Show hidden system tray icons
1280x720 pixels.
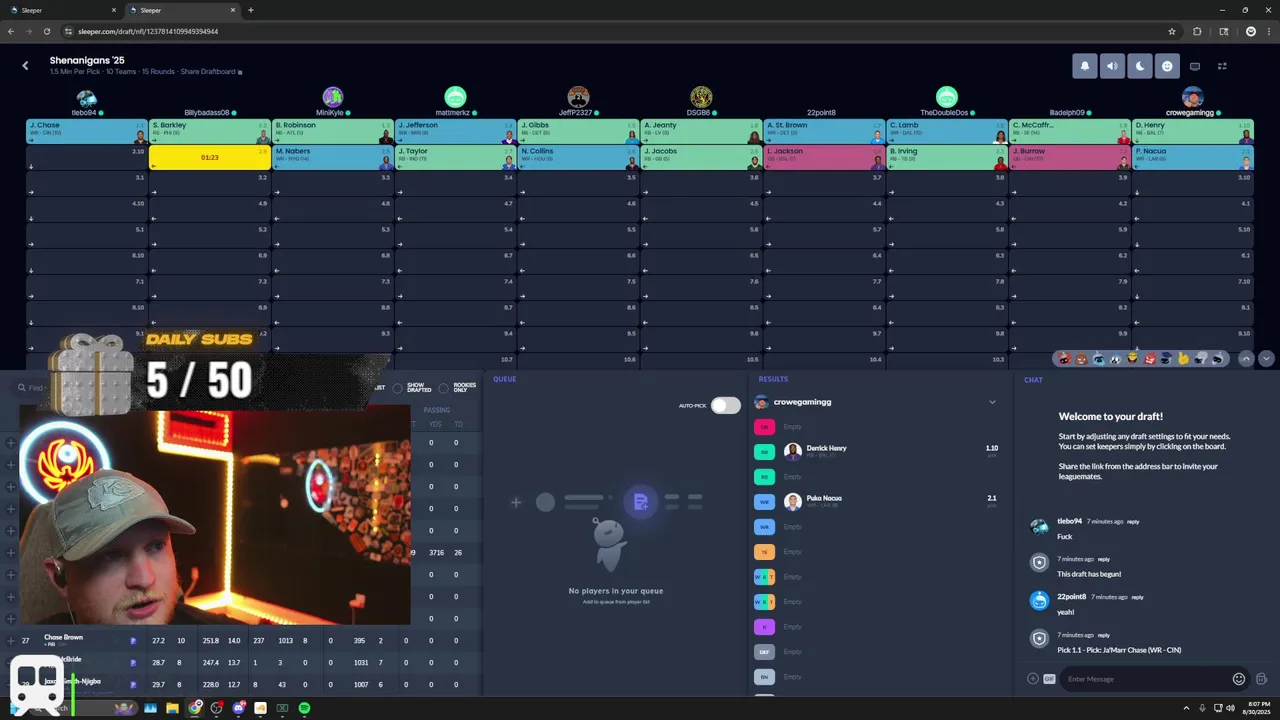click(x=1186, y=708)
